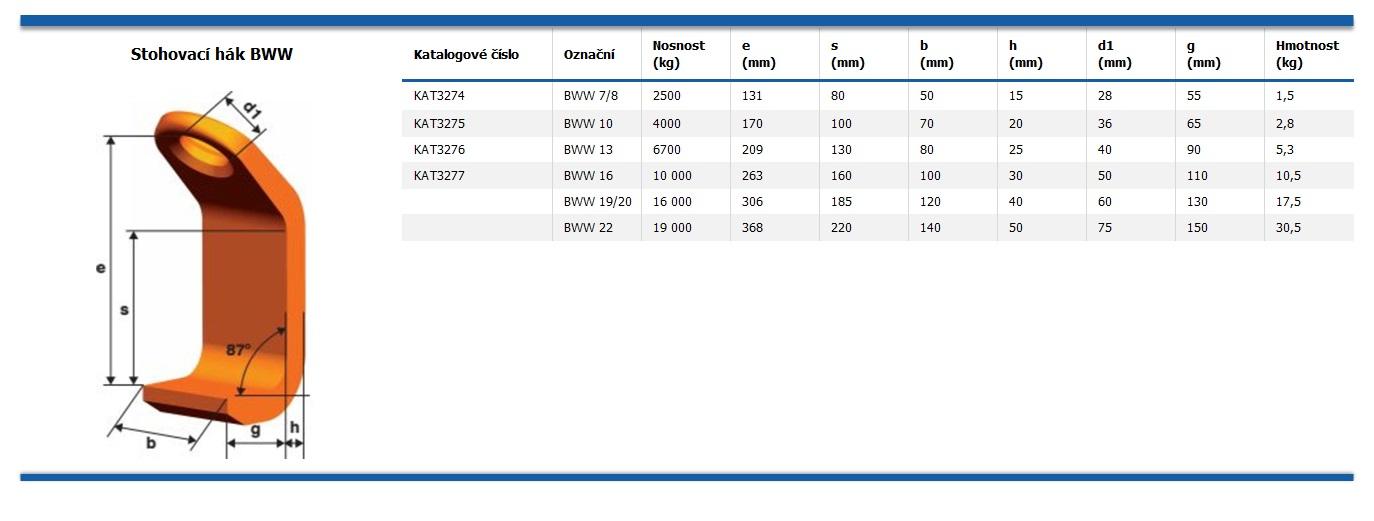Click catalog number KAT3276
This screenshot has width=1374, height=521.
439,150
